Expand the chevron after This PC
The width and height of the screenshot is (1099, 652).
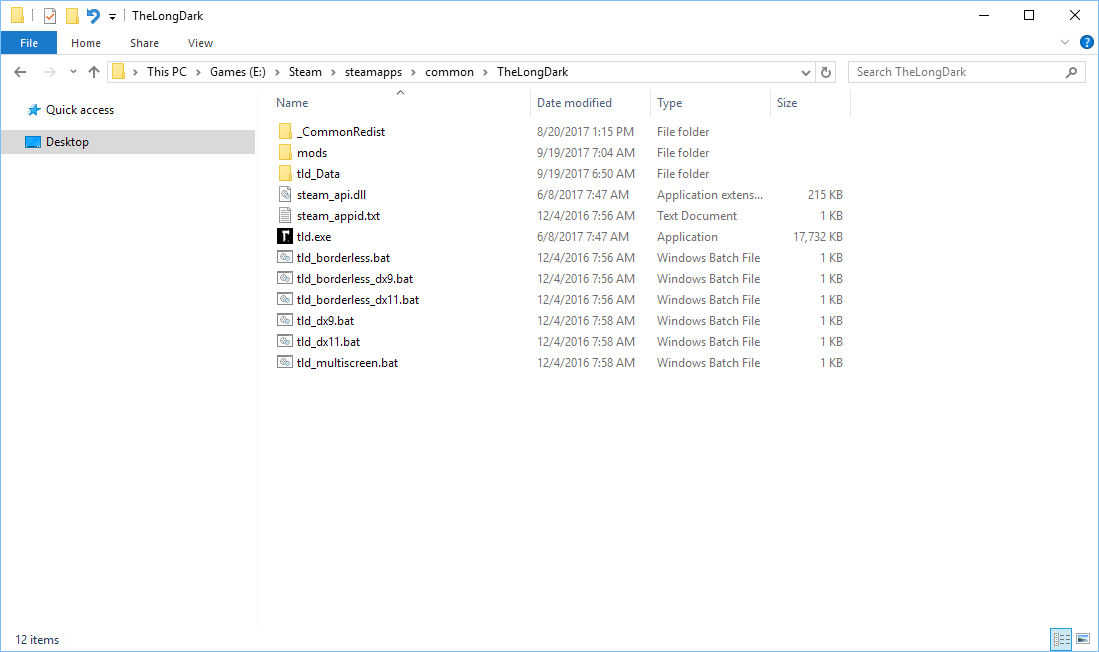tap(198, 72)
